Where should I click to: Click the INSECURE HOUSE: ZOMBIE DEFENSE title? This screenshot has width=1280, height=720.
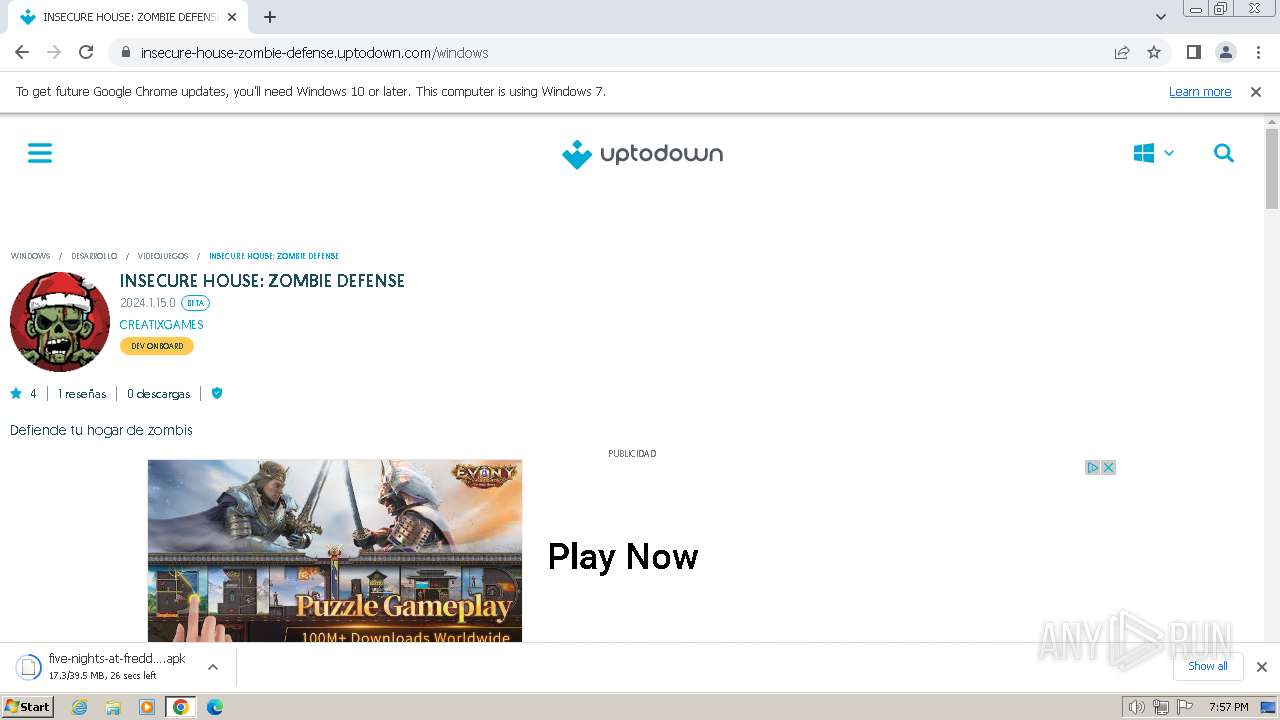coord(262,281)
